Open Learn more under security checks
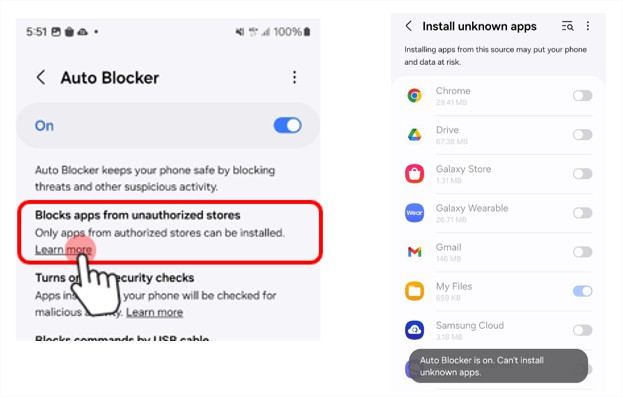This screenshot has width=623, height=397. (154, 312)
